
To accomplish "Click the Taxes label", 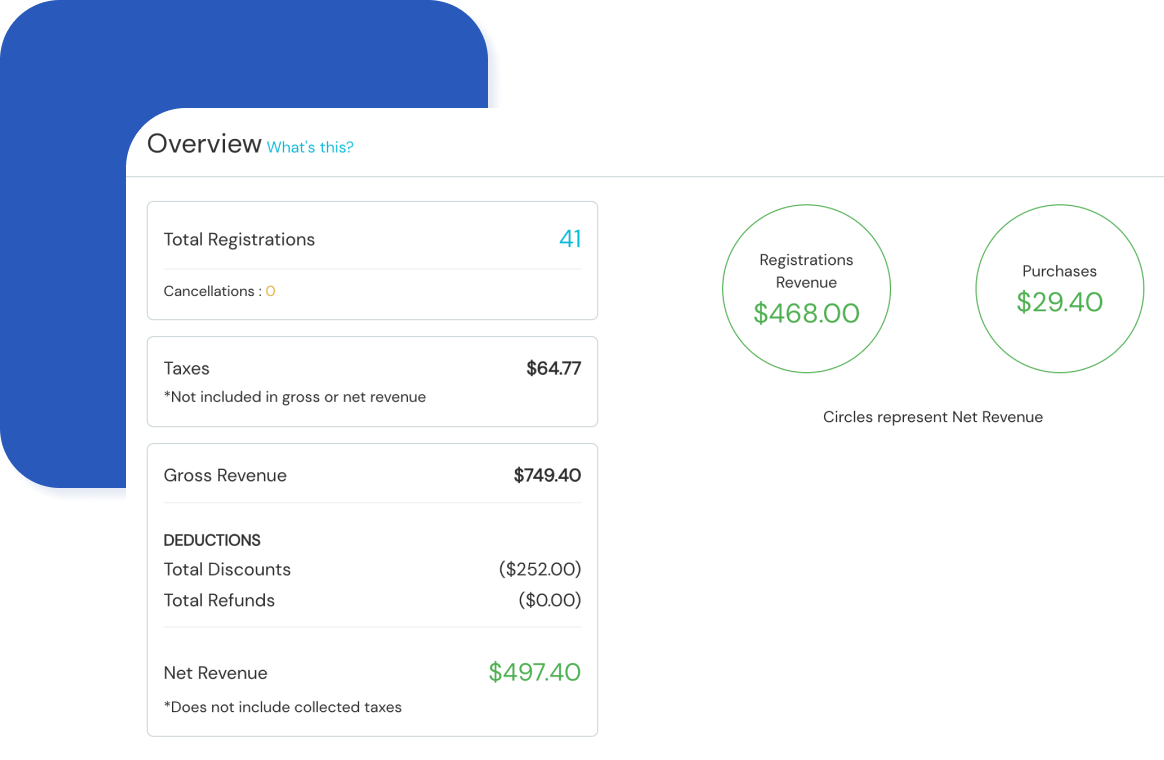I will [x=186, y=368].
